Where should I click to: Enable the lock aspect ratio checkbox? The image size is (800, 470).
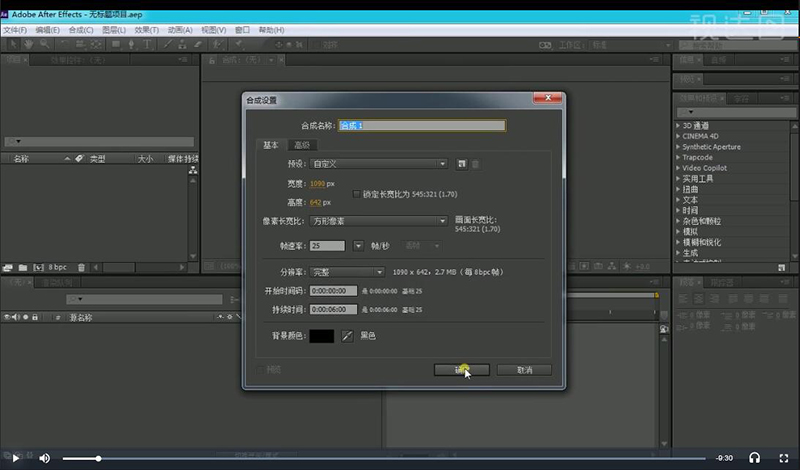(x=356, y=192)
